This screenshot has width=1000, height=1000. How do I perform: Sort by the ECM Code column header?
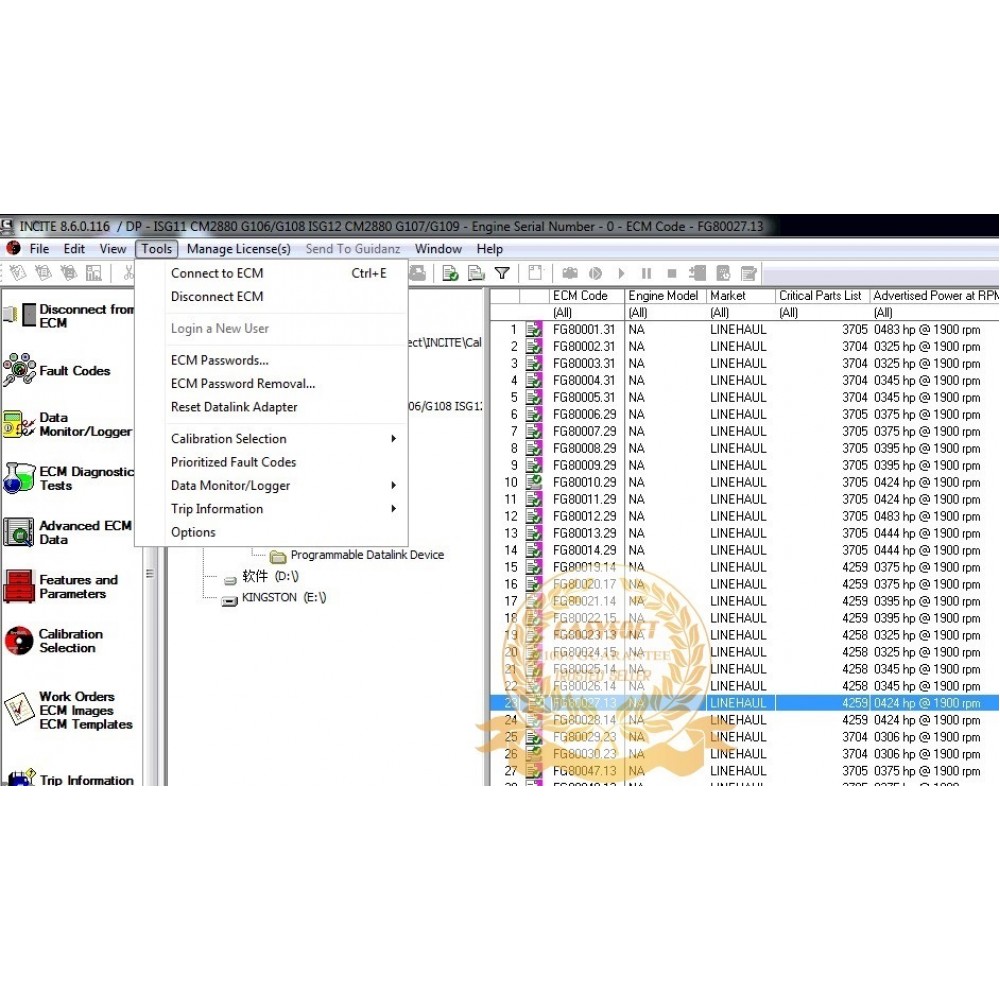coord(587,296)
